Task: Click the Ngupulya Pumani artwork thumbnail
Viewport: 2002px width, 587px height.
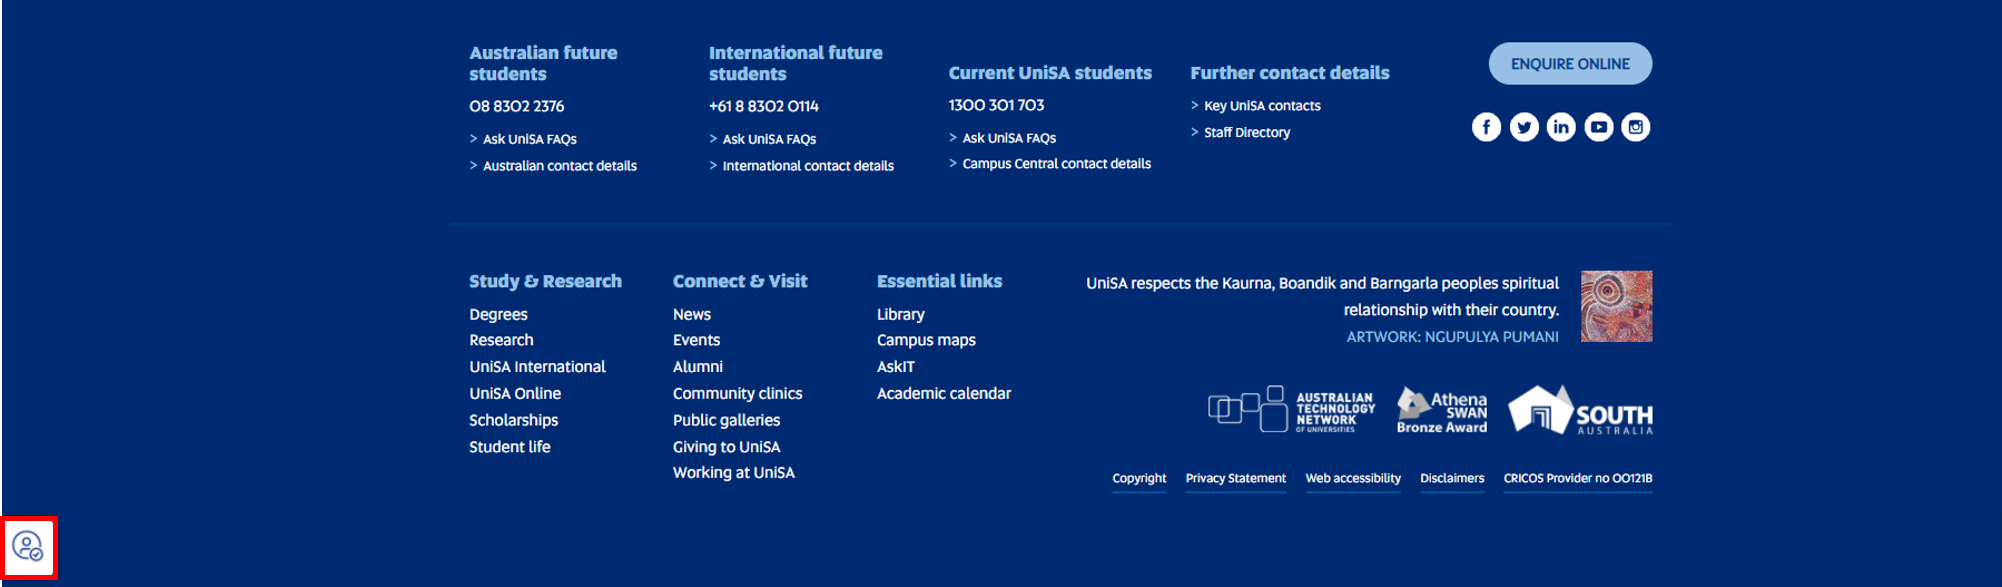Action: point(1616,306)
